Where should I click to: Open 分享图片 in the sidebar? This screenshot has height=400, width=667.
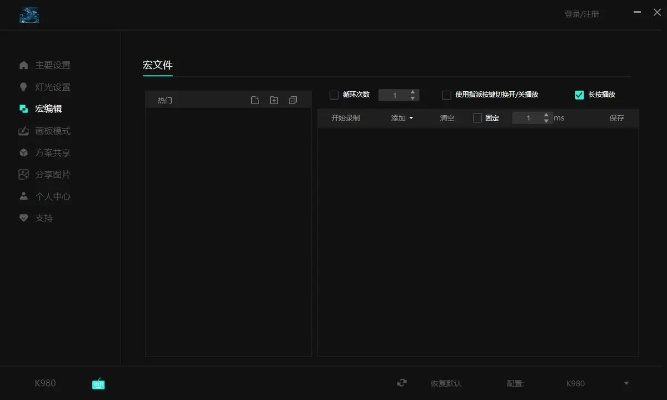[52, 175]
